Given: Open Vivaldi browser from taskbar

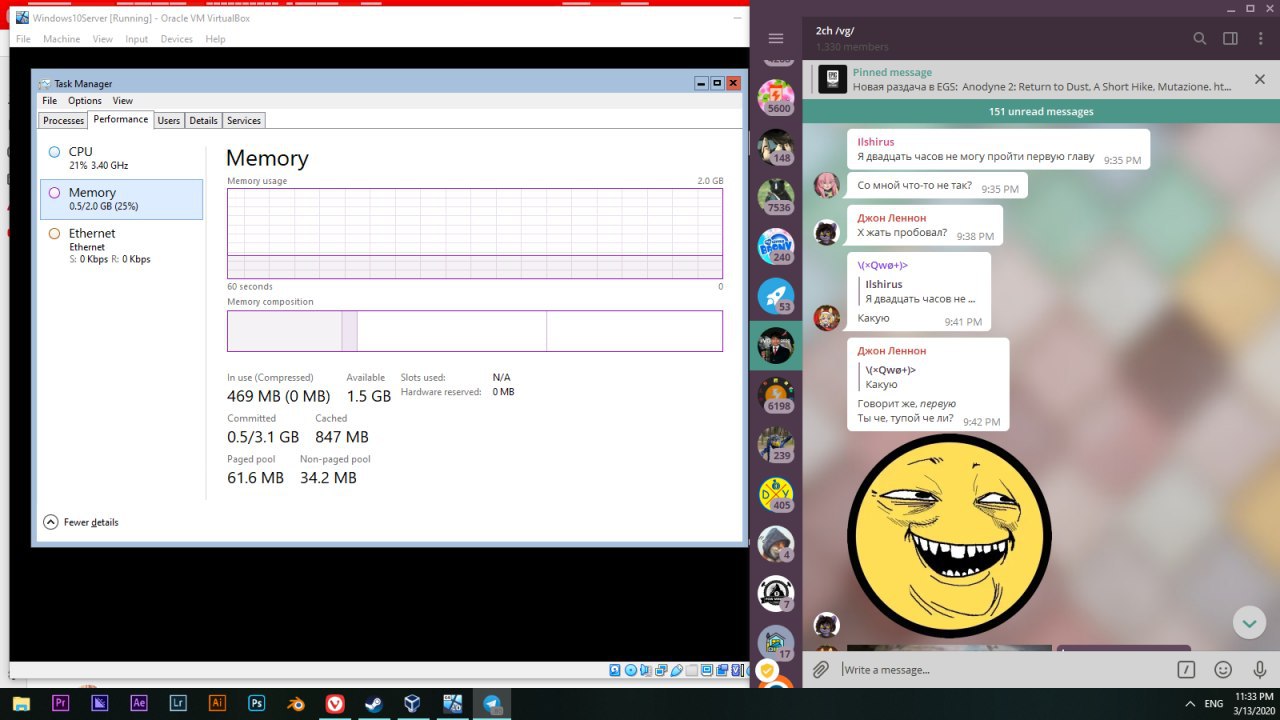Looking at the screenshot, I should [335, 703].
